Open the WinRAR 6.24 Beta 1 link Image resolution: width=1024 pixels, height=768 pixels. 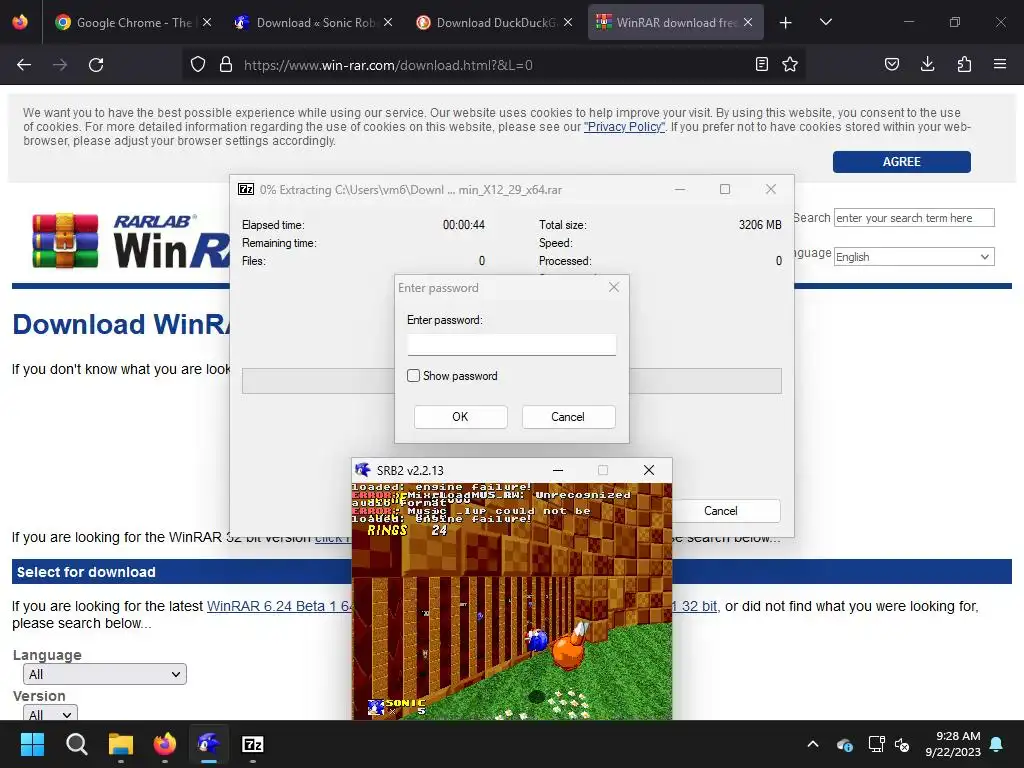(279, 606)
